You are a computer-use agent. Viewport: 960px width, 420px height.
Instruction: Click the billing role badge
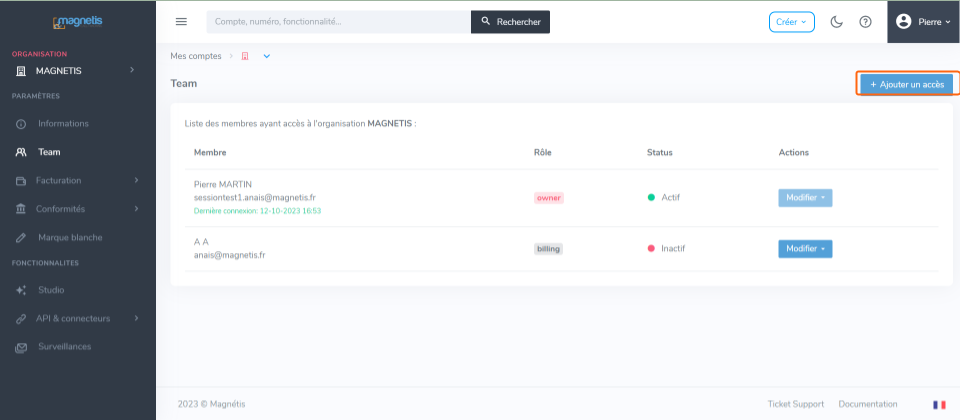coord(548,249)
